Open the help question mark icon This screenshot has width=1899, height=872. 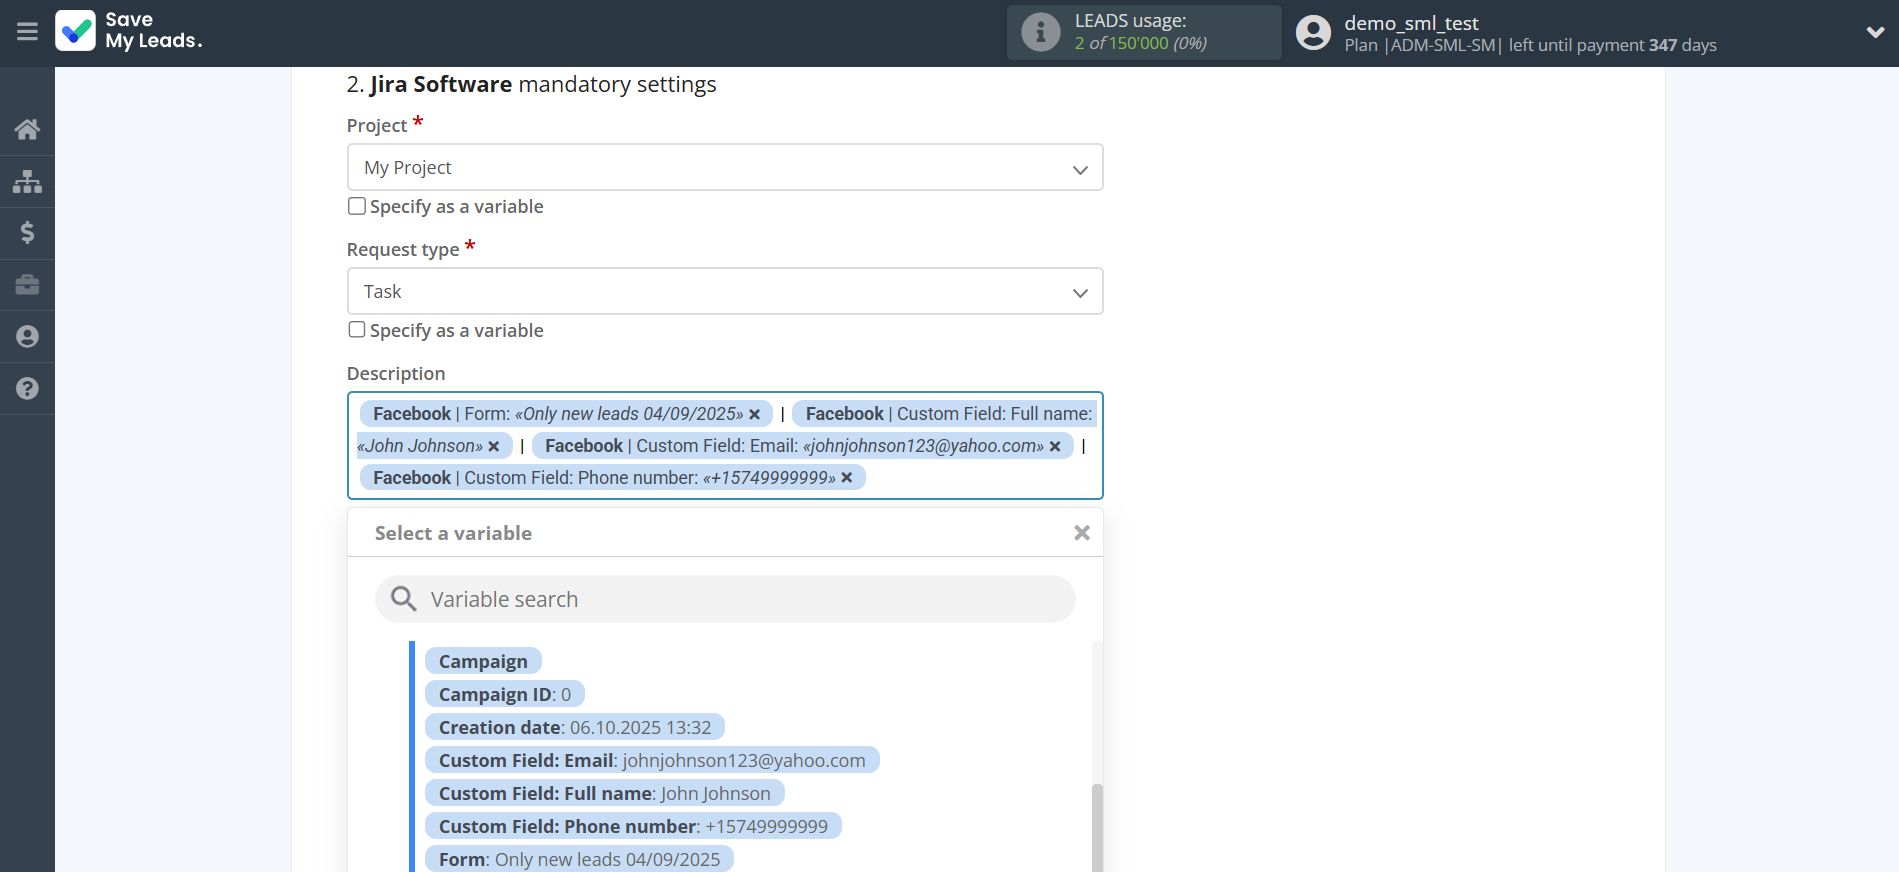[27, 389]
